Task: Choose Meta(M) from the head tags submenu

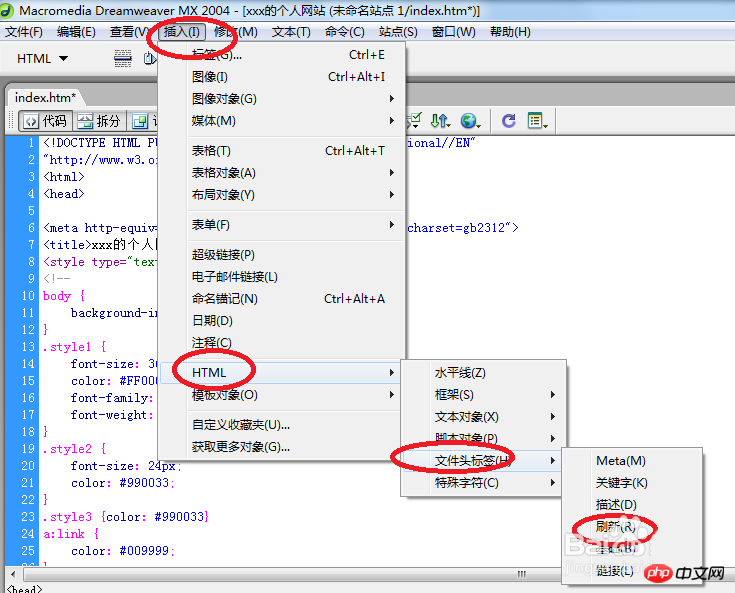Action: point(632,461)
